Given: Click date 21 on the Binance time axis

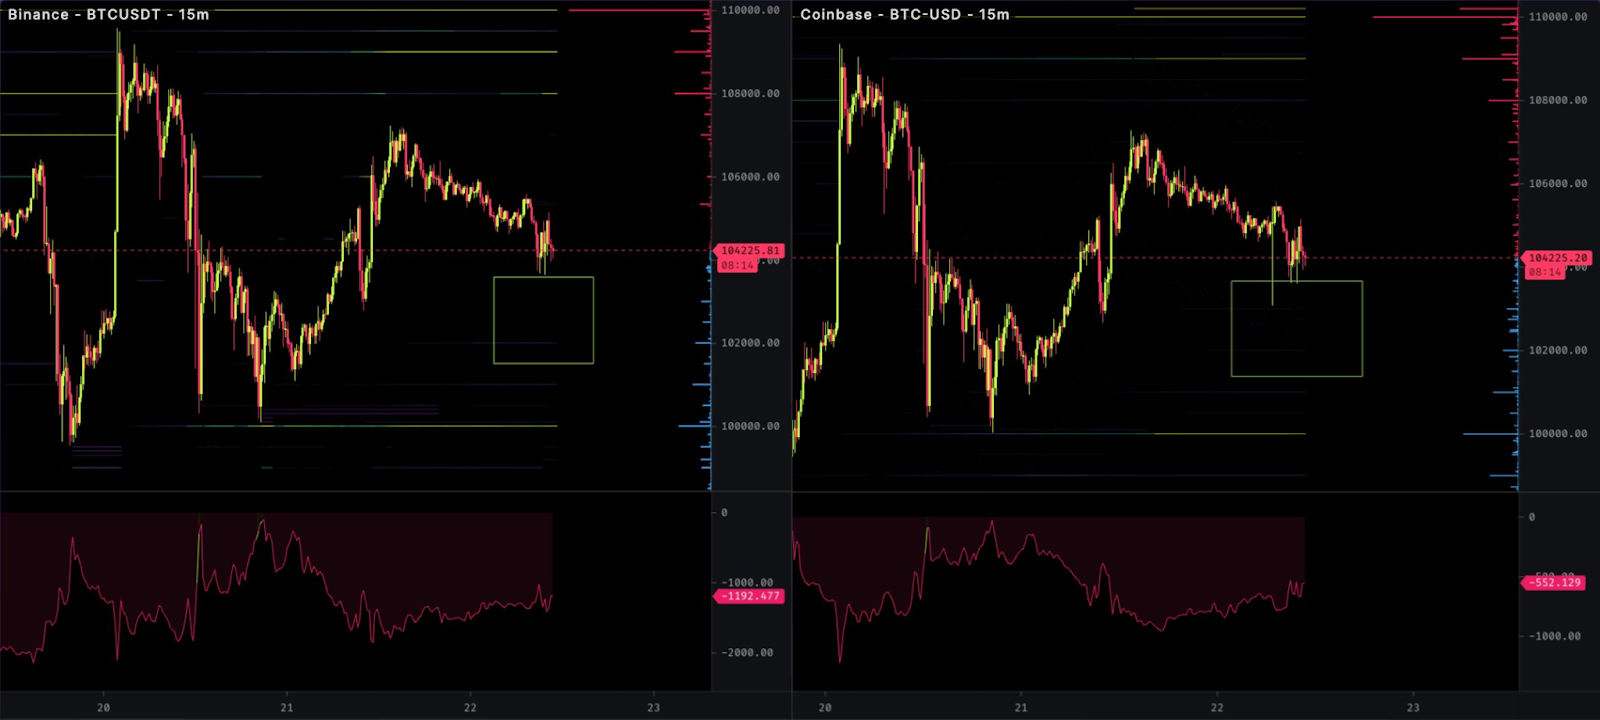Looking at the screenshot, I should click(x=287, y=708).
